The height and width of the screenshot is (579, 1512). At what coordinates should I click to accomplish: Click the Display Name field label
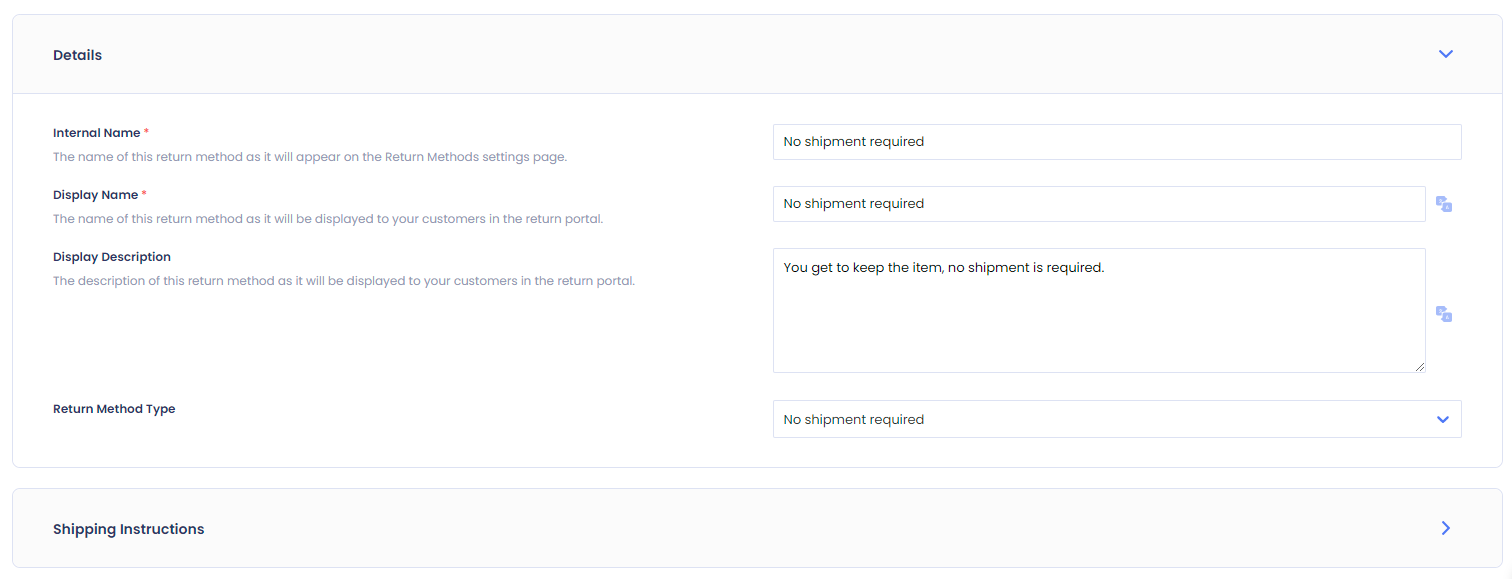(96, 195)
